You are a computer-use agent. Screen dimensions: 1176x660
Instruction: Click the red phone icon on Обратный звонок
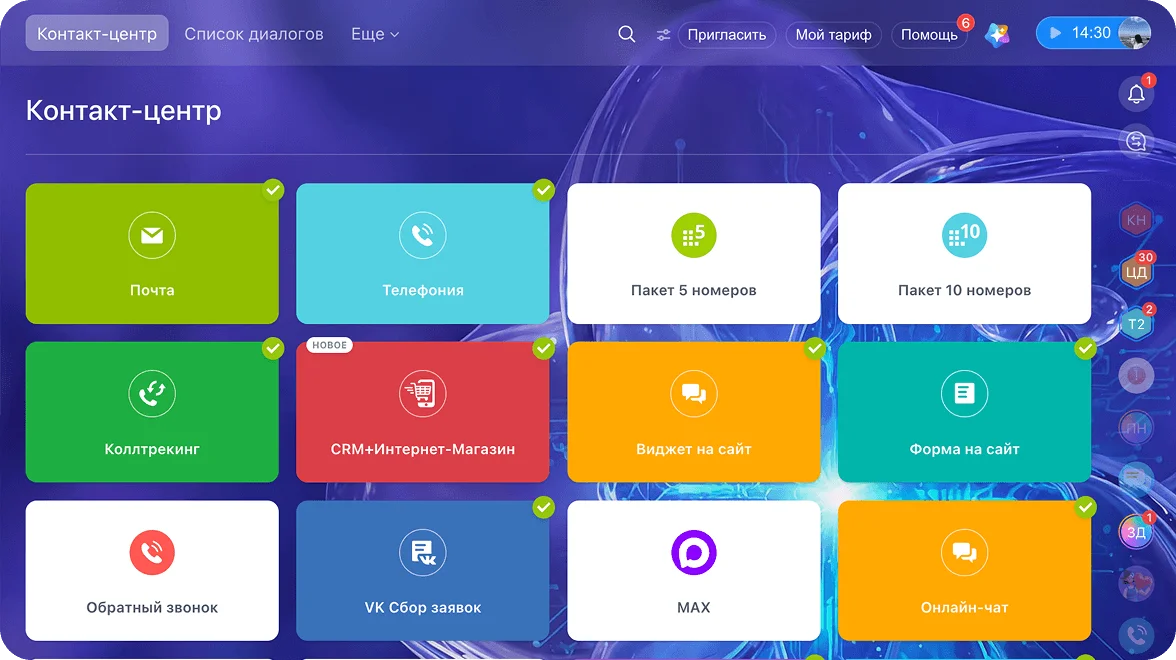coord(152,553)
